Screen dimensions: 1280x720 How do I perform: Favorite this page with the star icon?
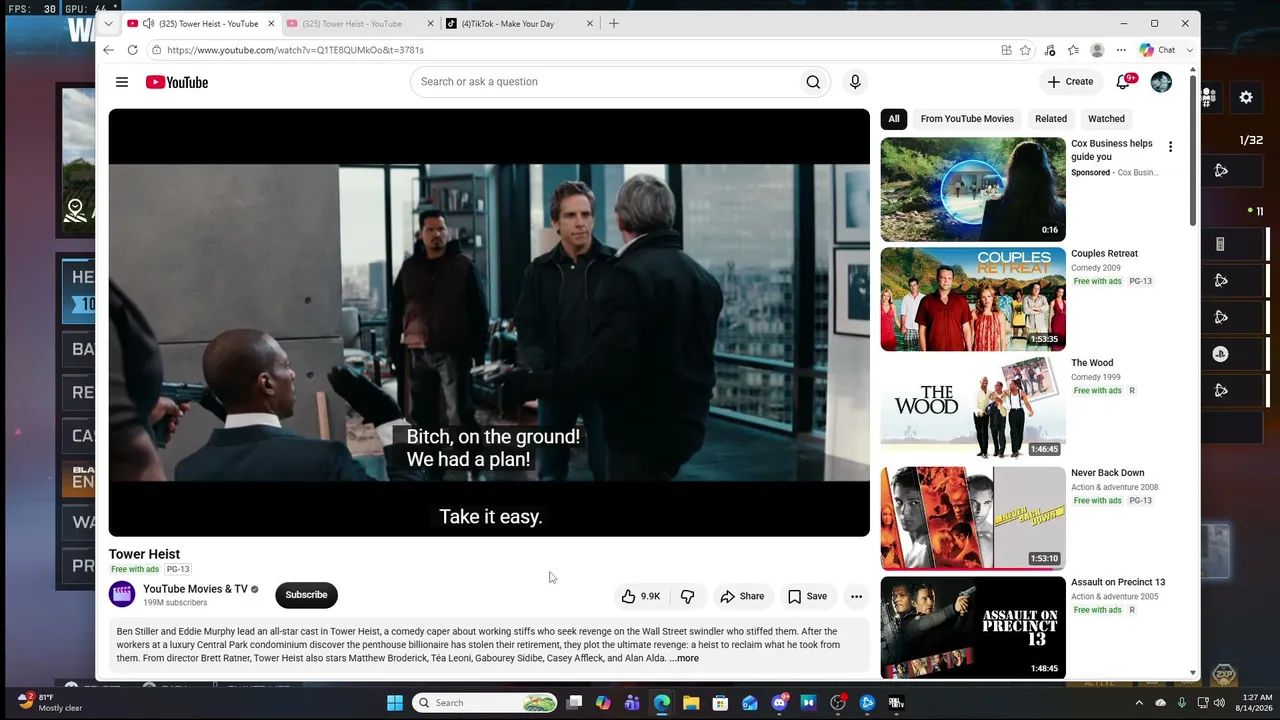pyautogui.click(x=1025, y=50)
